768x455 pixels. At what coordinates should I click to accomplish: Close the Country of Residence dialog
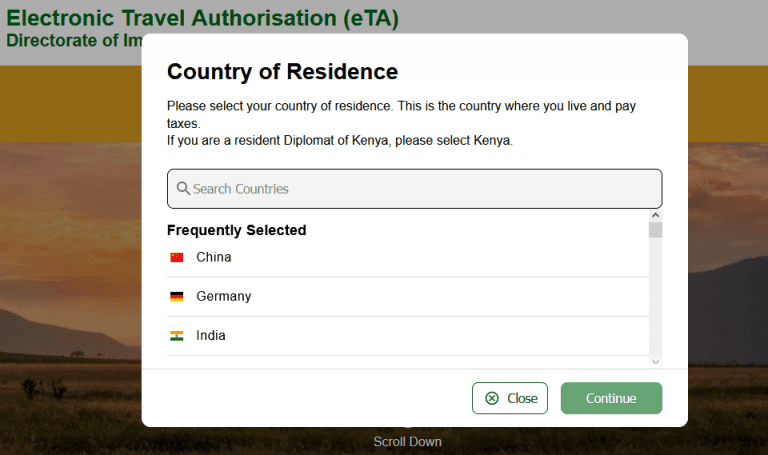pyautogui.click(x=510, y=398)
